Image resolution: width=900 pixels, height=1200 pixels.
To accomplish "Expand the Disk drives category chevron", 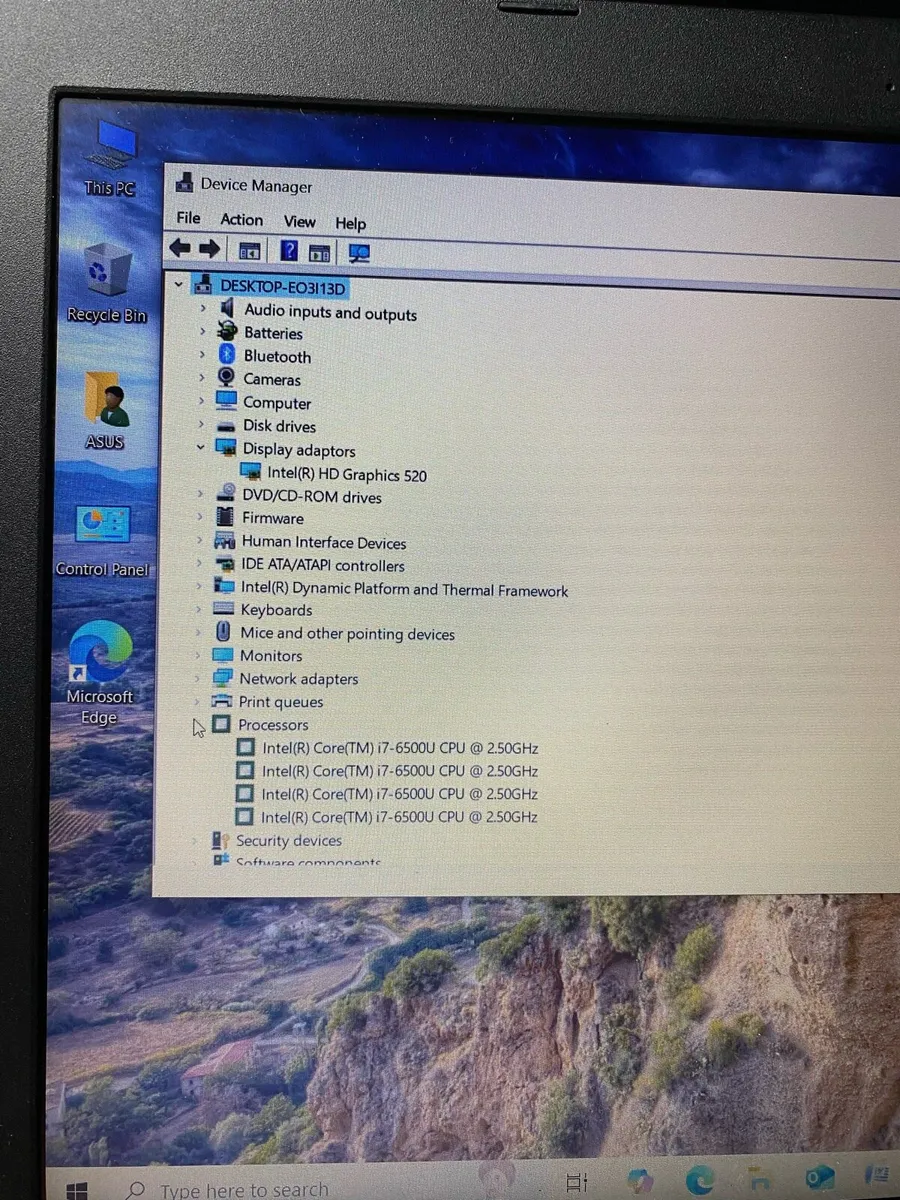I will pos(201,425).
